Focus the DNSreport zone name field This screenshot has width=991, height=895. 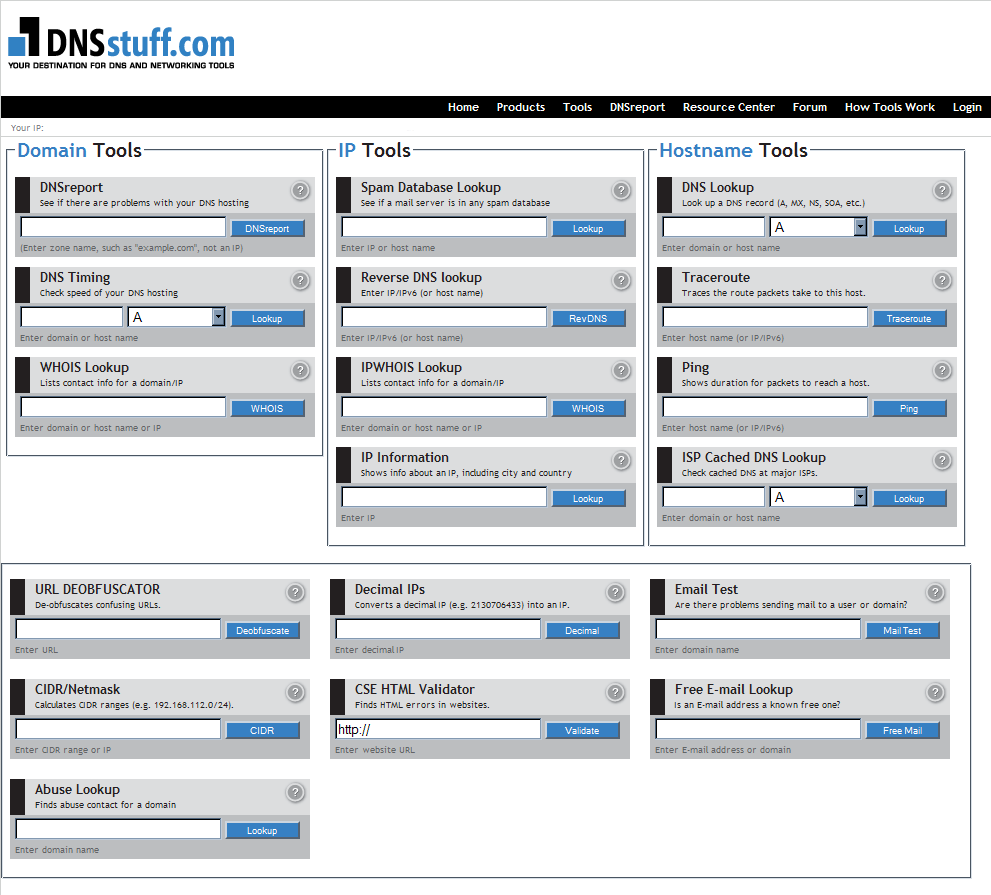pyautogui.click(x=123, y=227)
